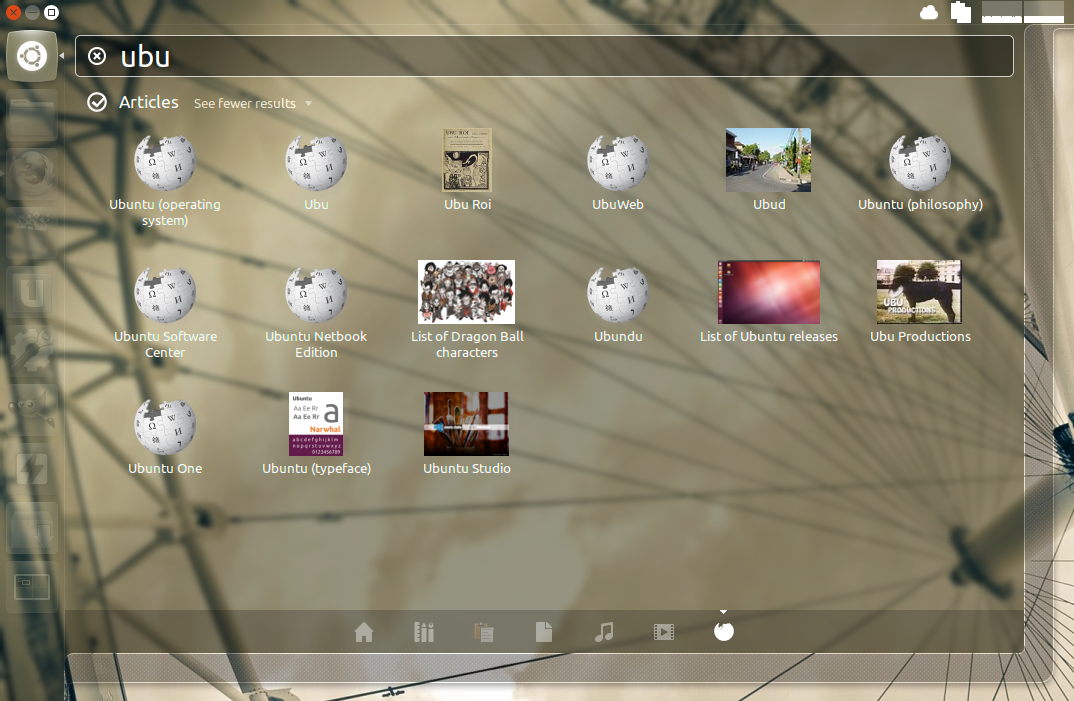Image resolution: width=1074 pixels, height=701 pixels.
Task: Open the Ubuntu Software Center article
Action: tap(164, 312)
